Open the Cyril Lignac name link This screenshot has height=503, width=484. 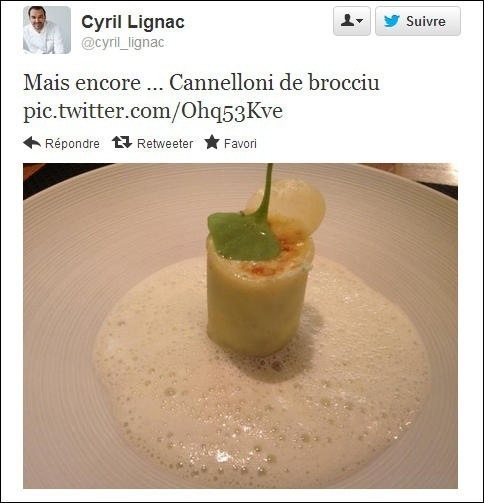pyautogui.click(x=133, y=22)
